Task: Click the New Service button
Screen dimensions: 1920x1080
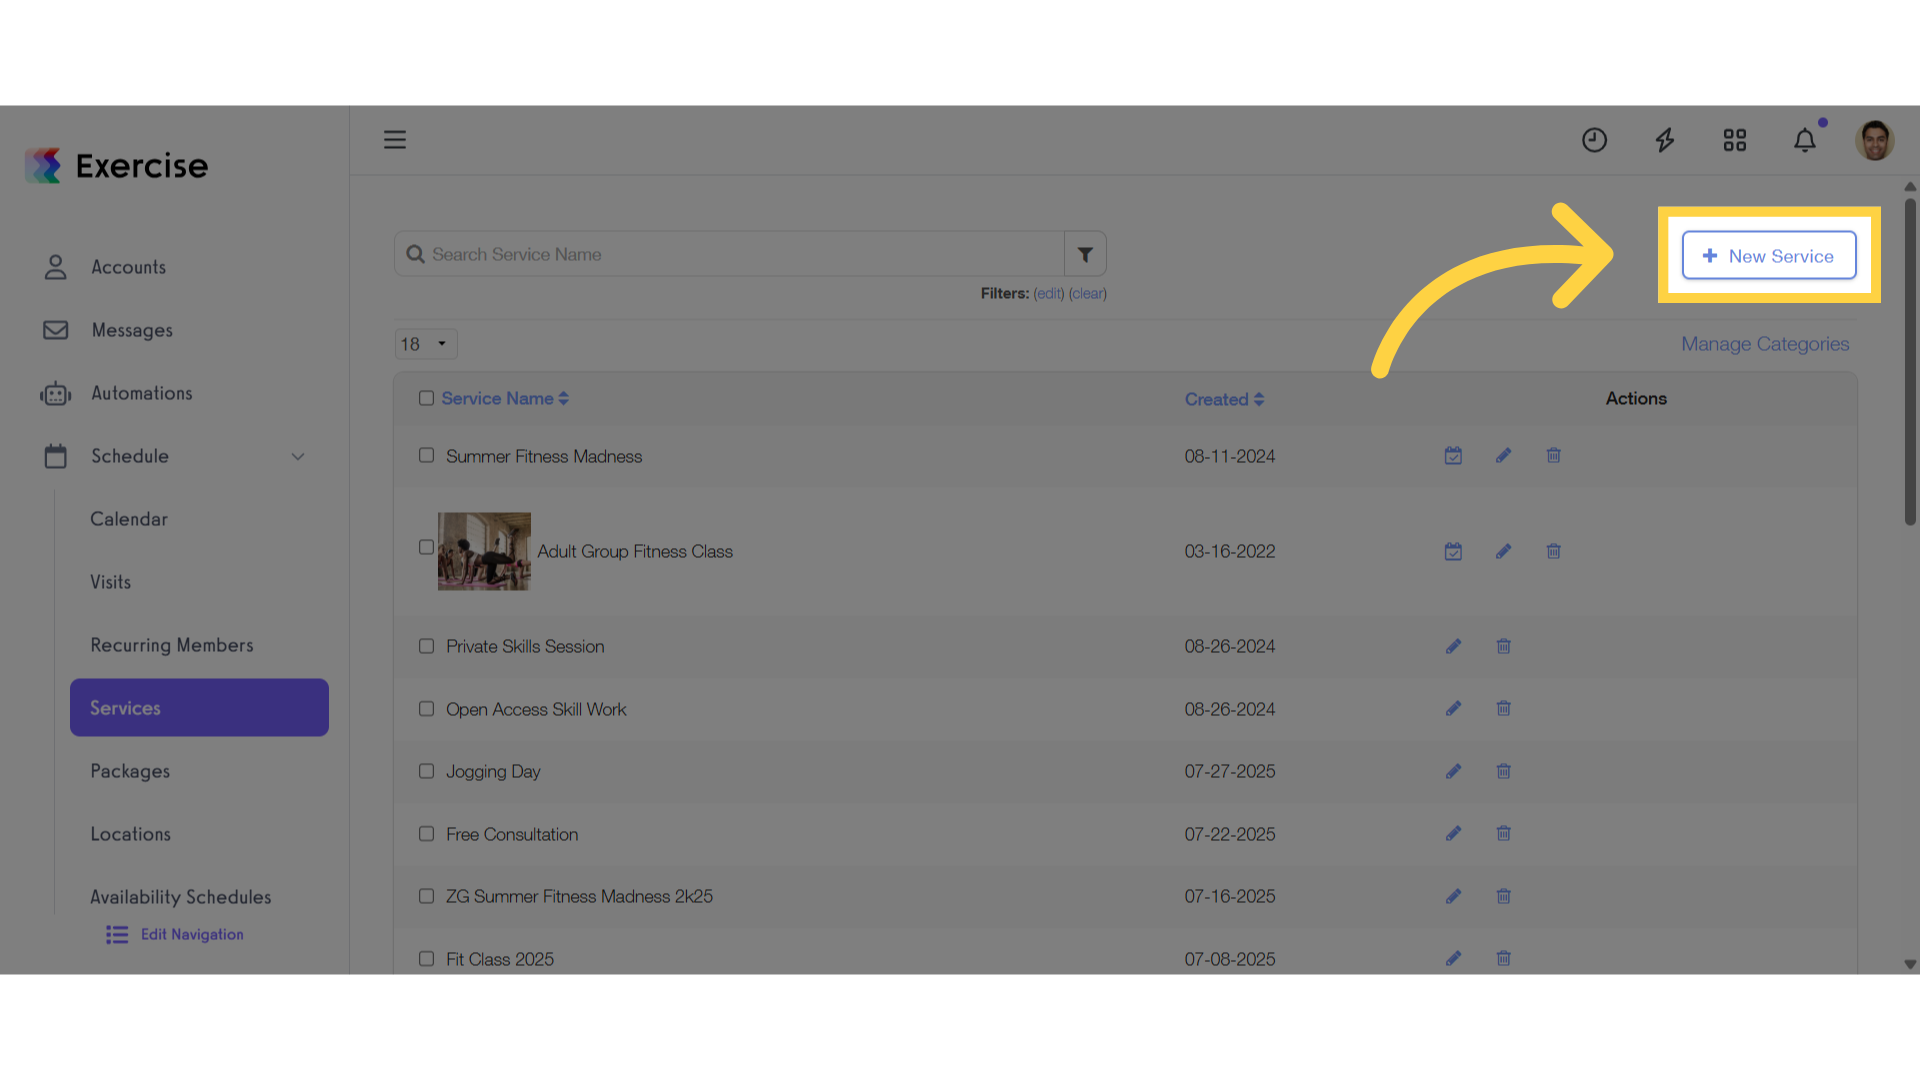Action: [x=1768, y=255]
